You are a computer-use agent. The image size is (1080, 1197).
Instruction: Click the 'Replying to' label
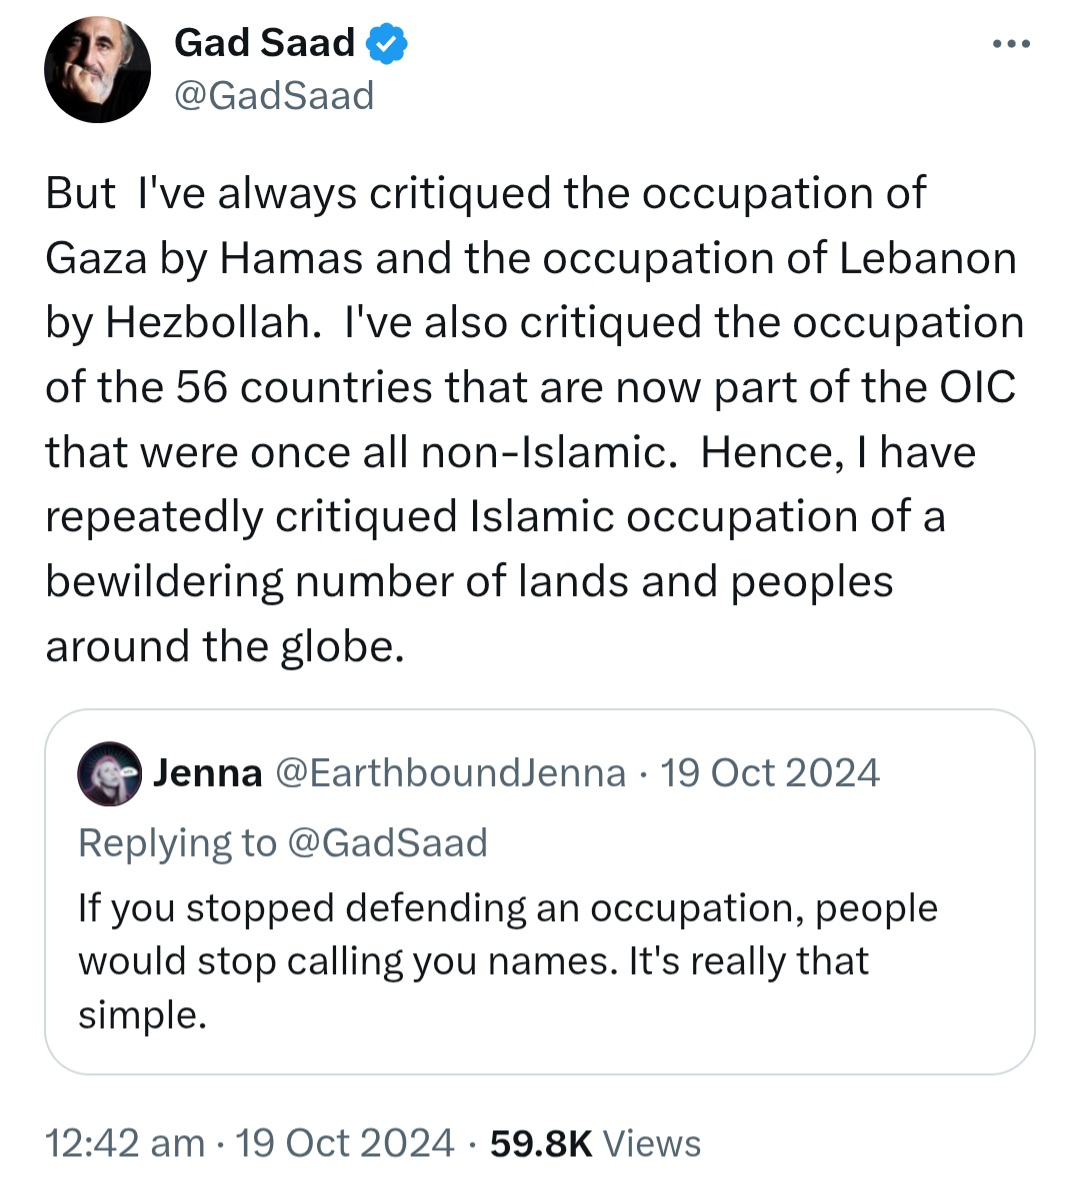tap(177, 843)
